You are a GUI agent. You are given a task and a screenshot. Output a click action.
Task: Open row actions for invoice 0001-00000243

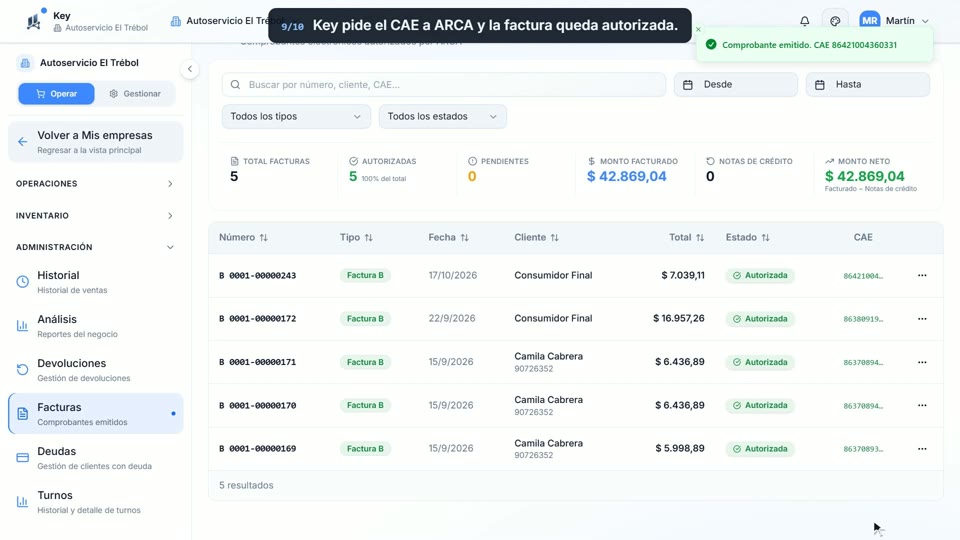point(922,276)
